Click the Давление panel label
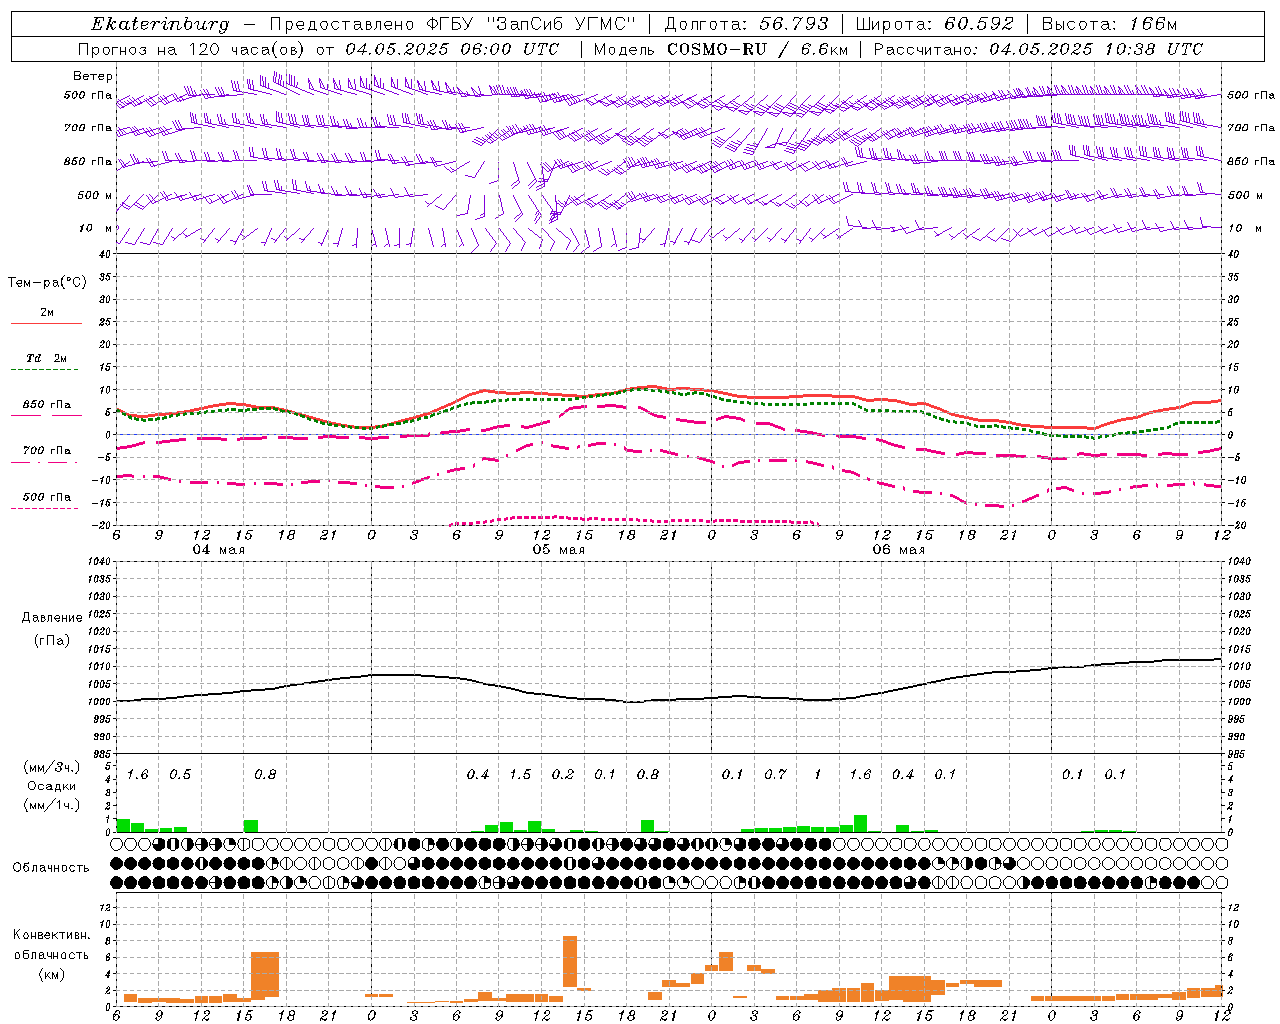This screenshot has height=1024, width=1280. tap(52, 618)
